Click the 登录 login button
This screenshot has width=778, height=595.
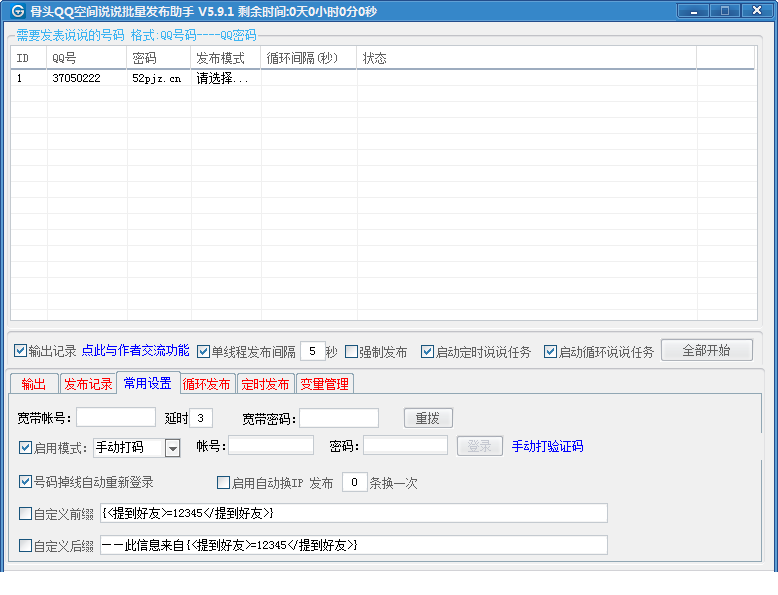(479, 446)
